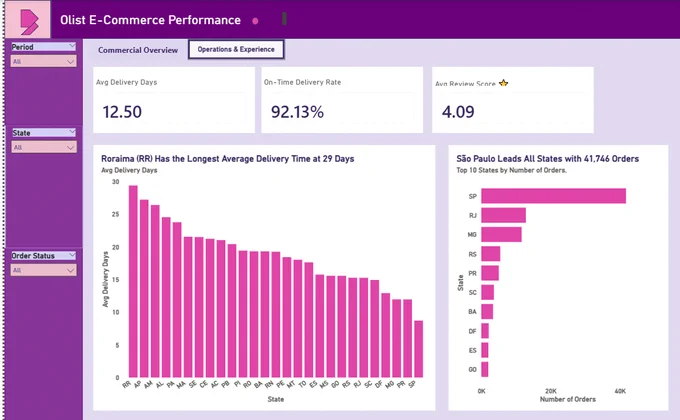680x420 pixels.
Task: Click the MG bar in Top 10 States chart
Action: click(x=501, y=234)
